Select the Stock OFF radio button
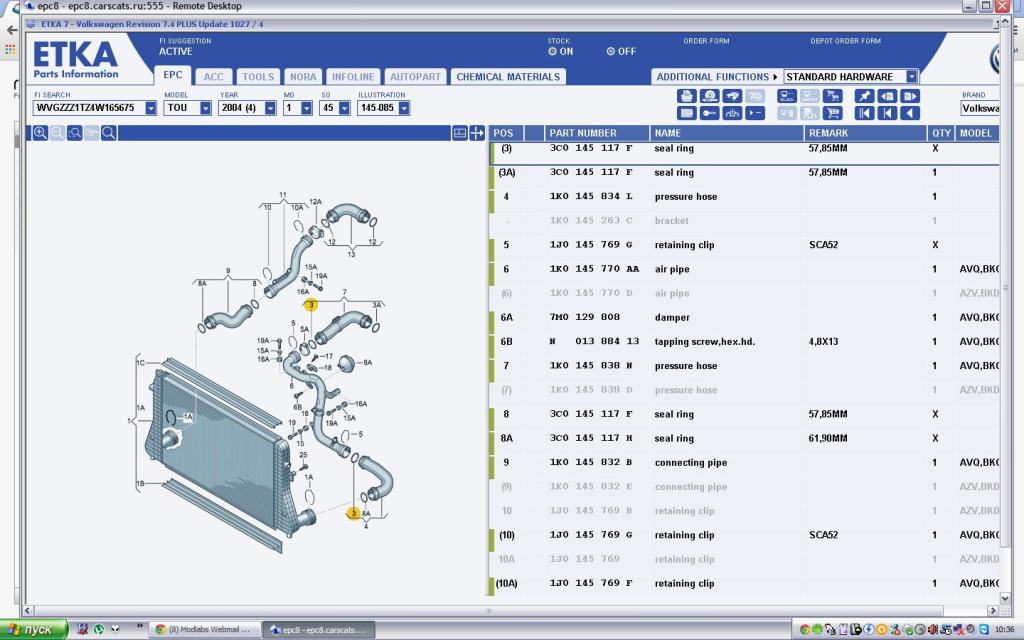Image resolution: width=1024 pixels, height=640 pixels. pos(611,52)
